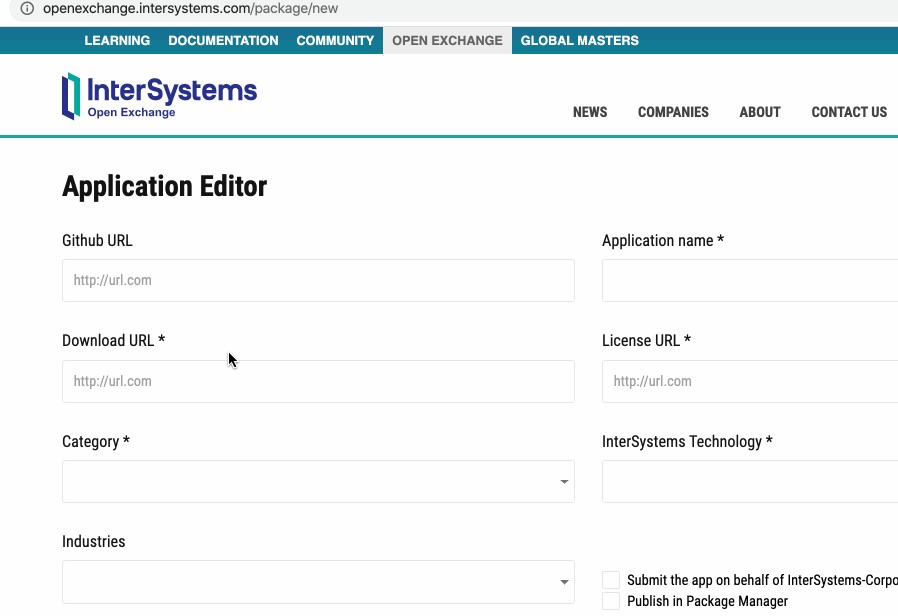
Task: Open the Industries dropdown arrow
Action: (x=564, y=582)
